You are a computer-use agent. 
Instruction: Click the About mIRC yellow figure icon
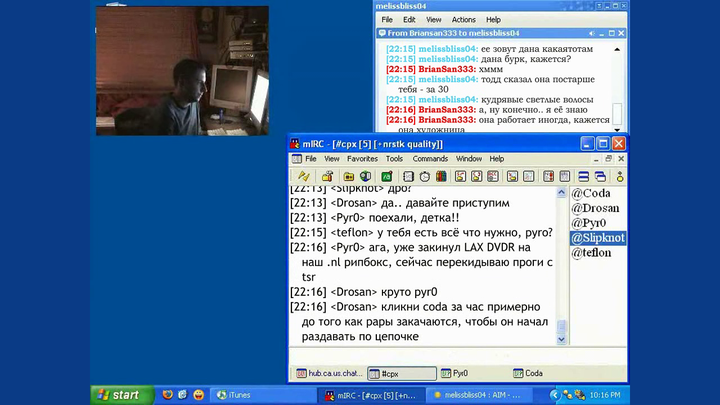pyautogui.click(x=620, y=176)
